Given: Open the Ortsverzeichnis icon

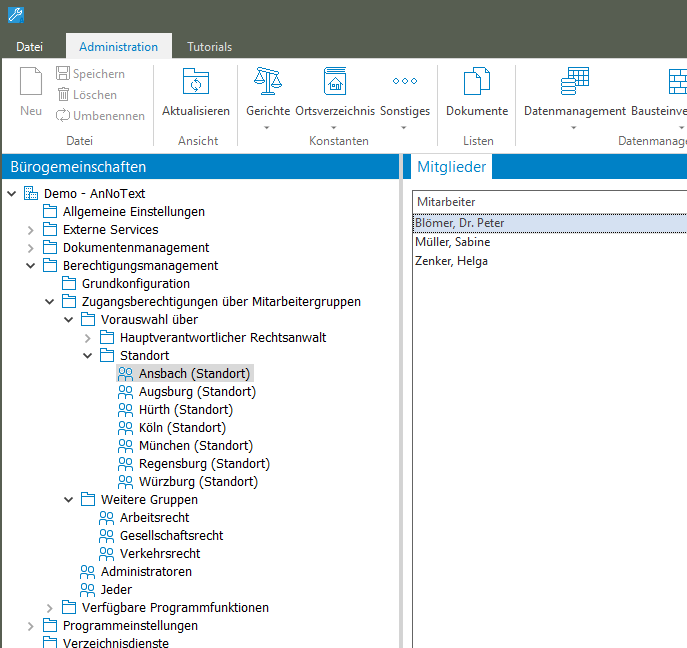Looking at the screenshot, I should click(335, 83).
